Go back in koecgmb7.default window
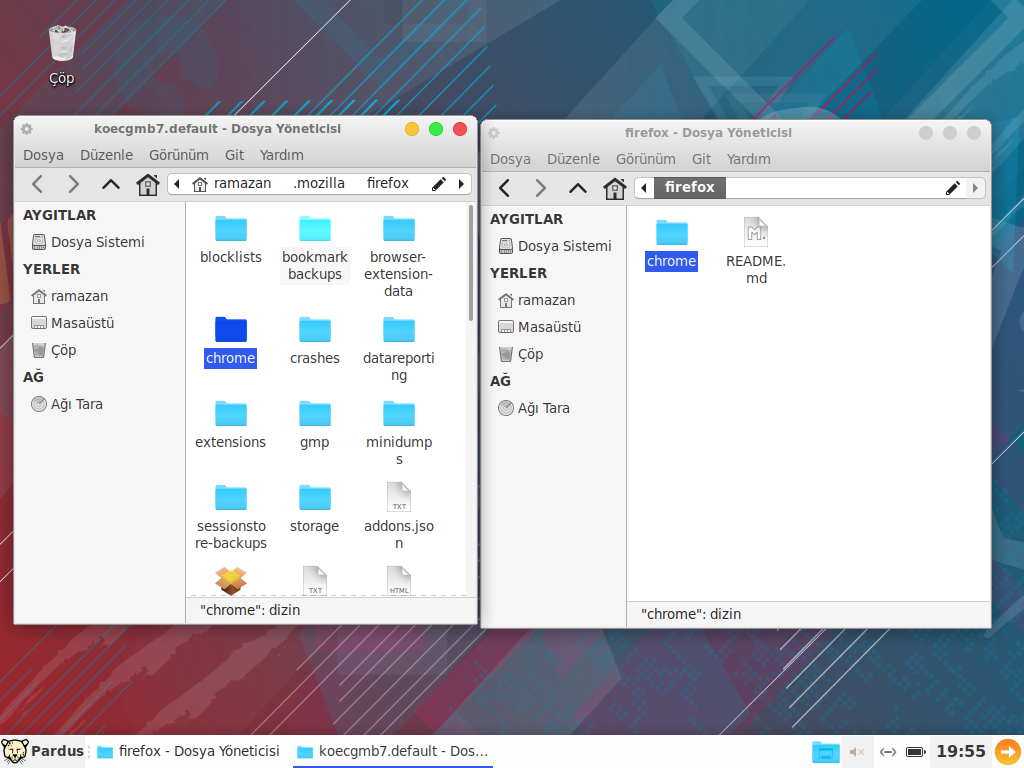 (x=38, y=184)
